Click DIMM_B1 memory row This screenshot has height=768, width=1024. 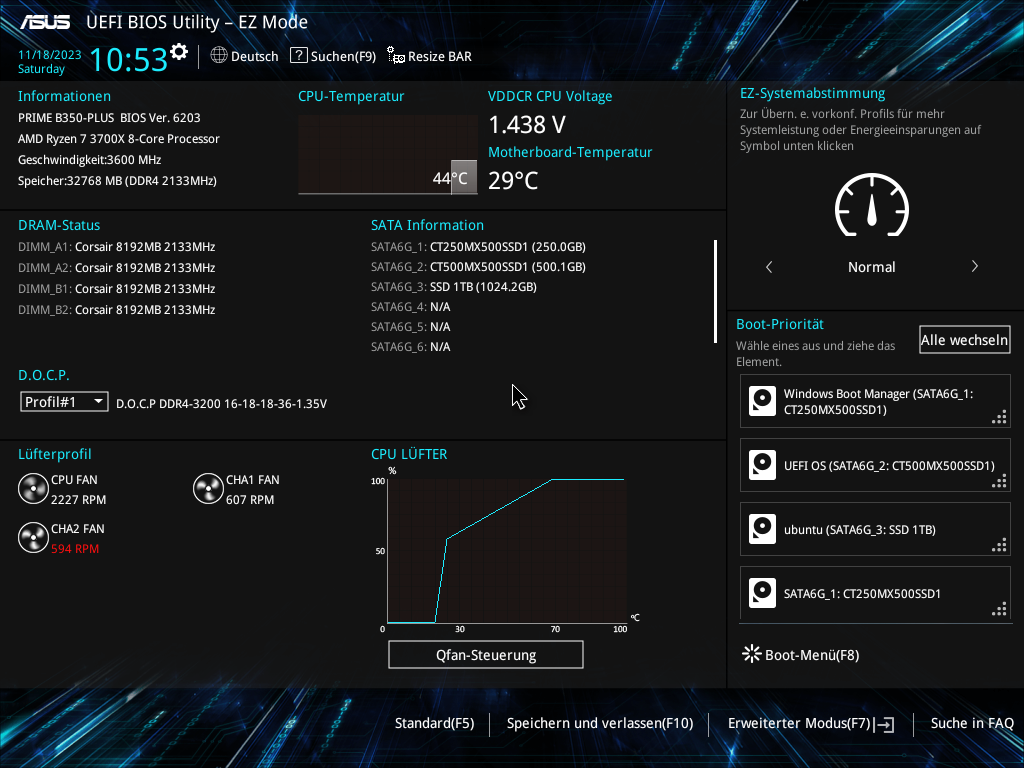tap(116, 289)
